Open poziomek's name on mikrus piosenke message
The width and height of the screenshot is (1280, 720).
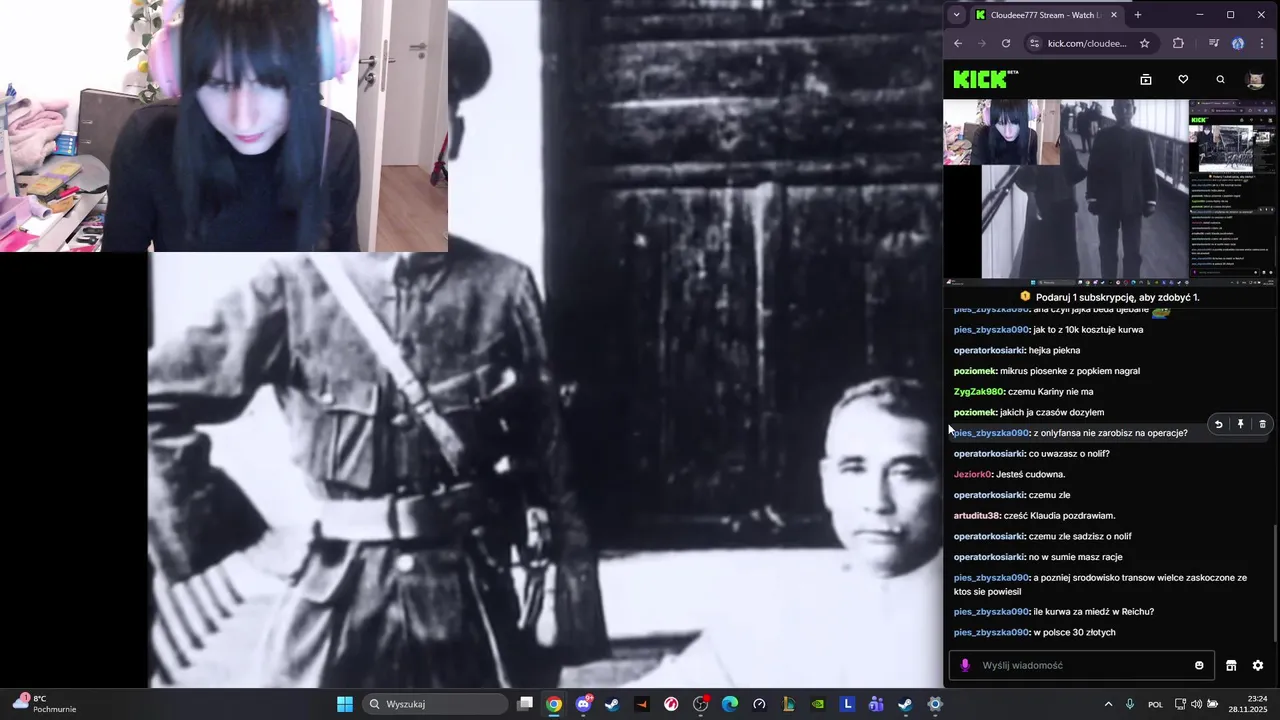click(974, 371)
